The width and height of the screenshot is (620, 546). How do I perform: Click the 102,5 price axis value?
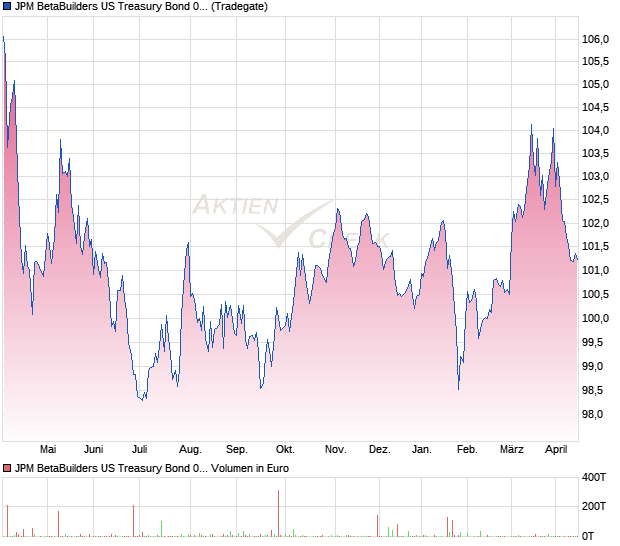pyautogui.click(x=595, y=200)
